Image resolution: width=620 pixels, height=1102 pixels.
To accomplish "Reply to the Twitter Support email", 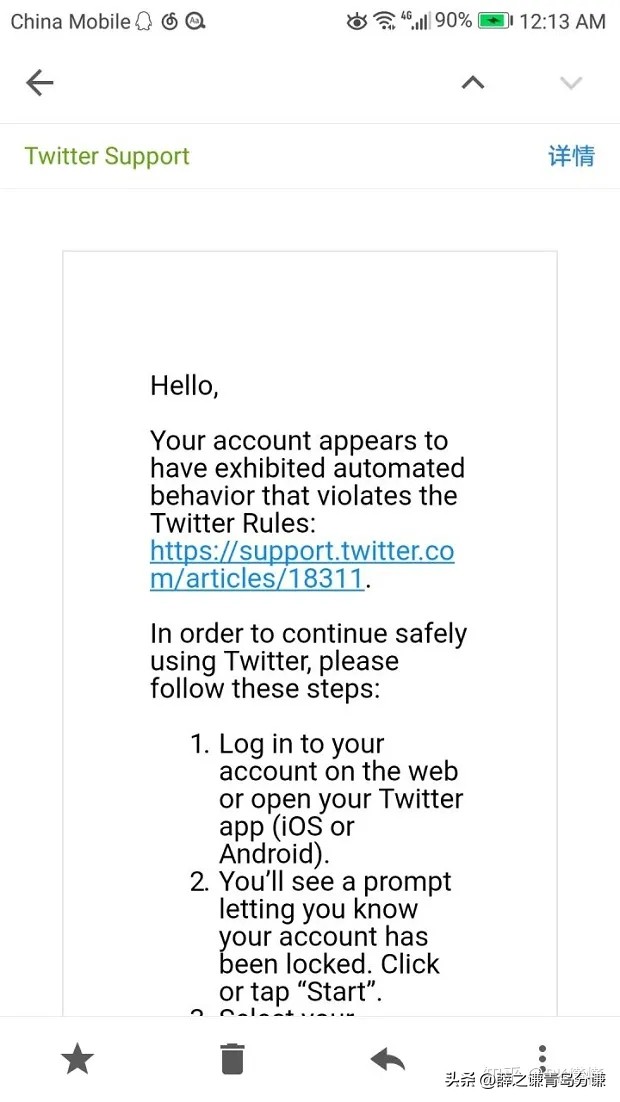I will click(387, 1057).
